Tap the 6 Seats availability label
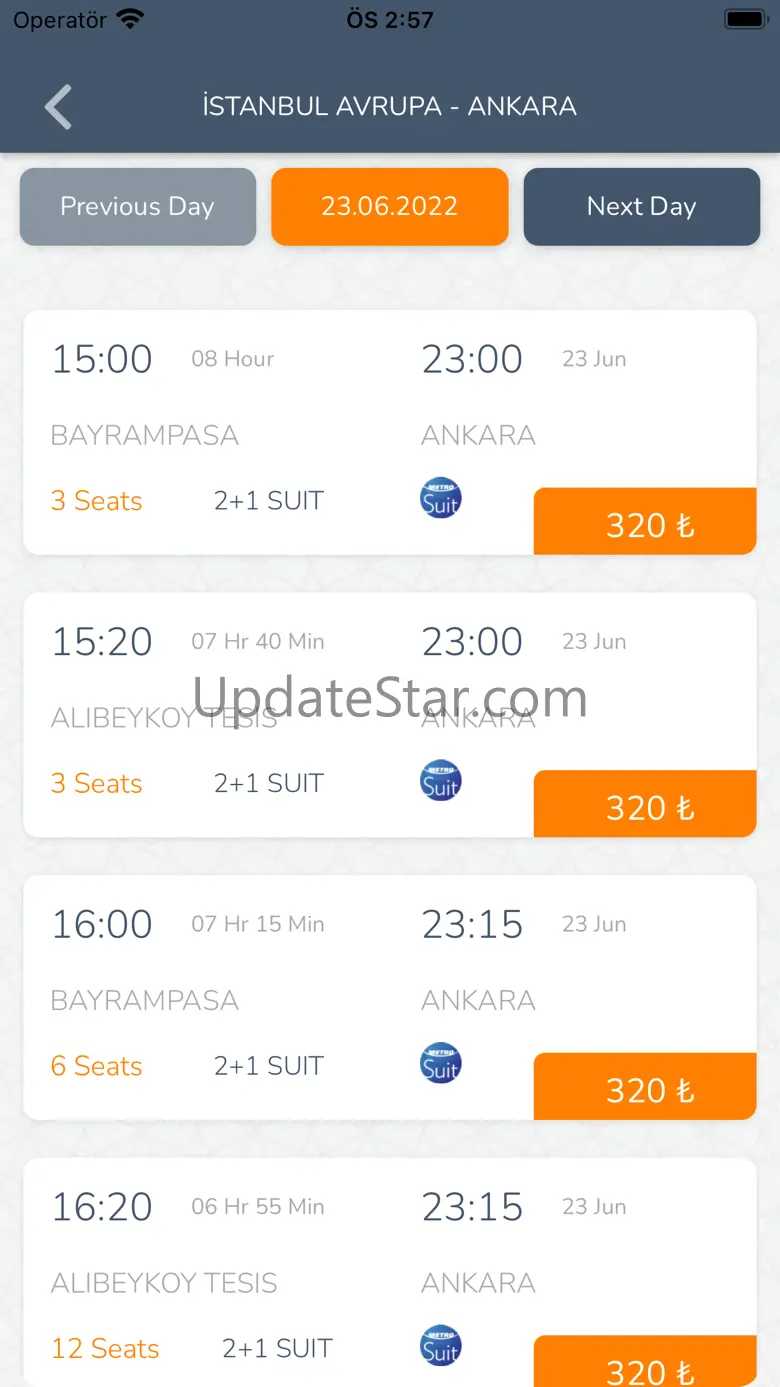Screen dimensions: 780x1387 point(96,1066)
